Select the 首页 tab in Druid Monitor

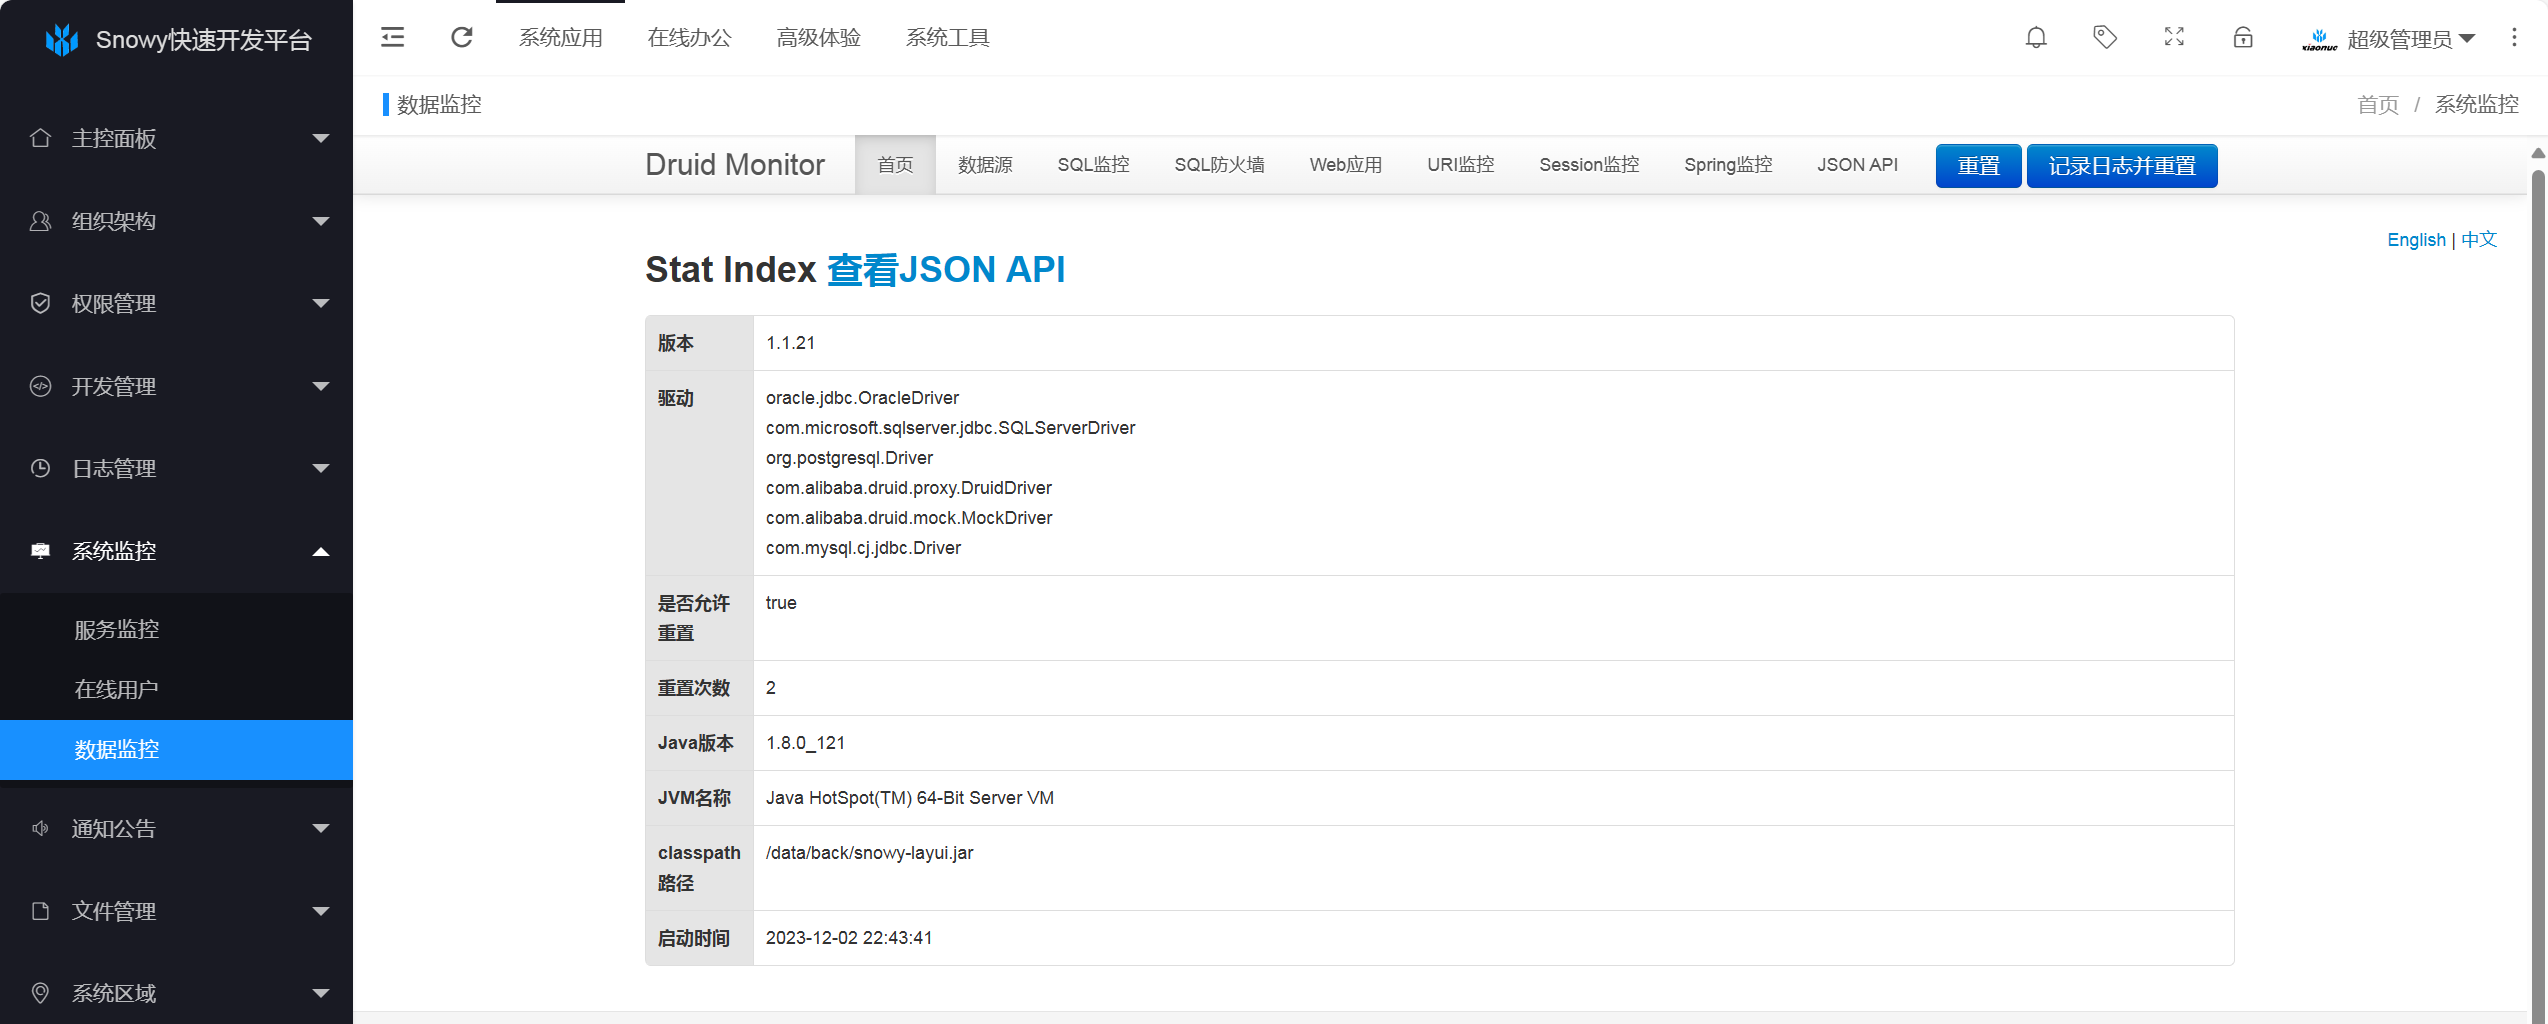tap(895, 165)
